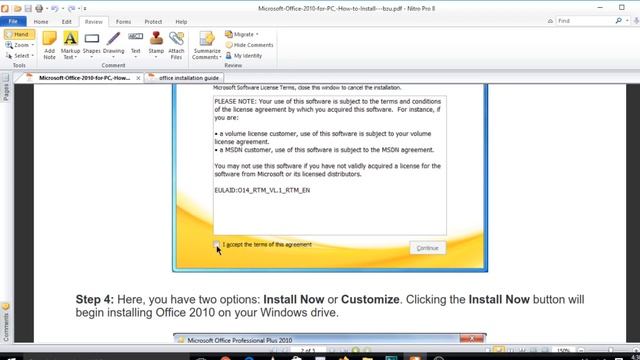Select the Hand tool
640x360 pixels.
[19, 34]
